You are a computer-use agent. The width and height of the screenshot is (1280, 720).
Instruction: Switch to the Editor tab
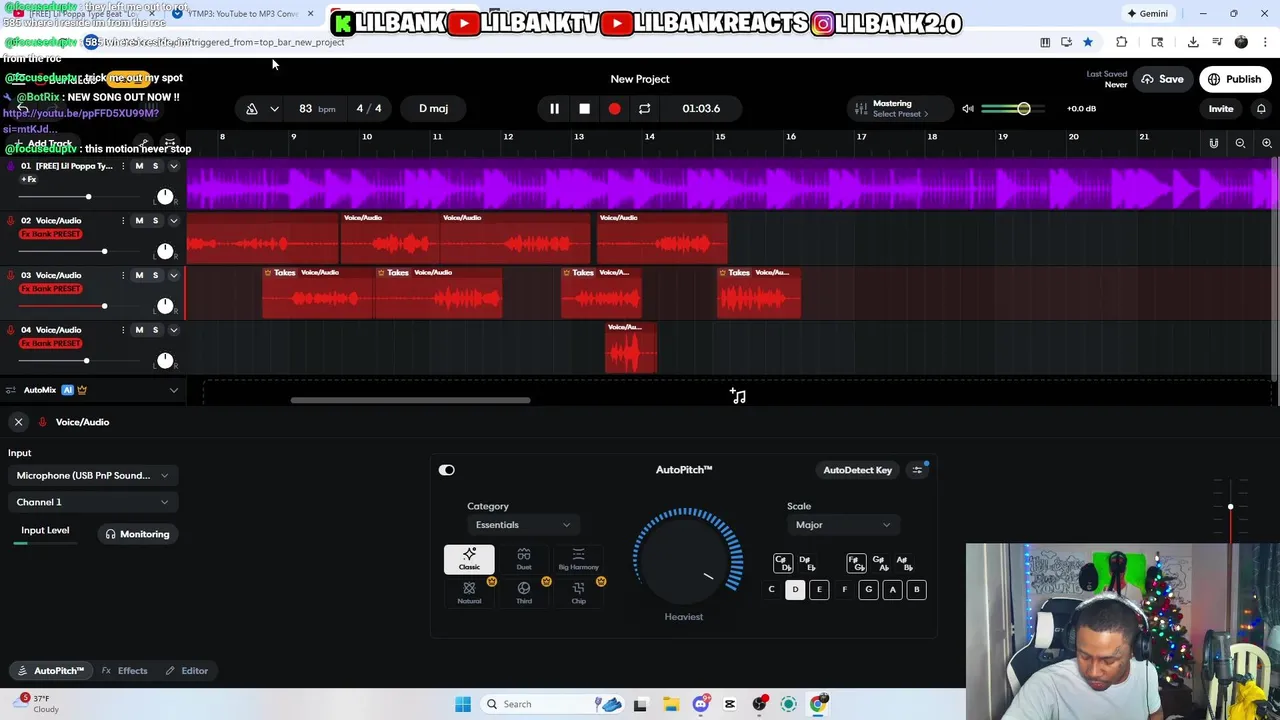click(x=187, y=671)
